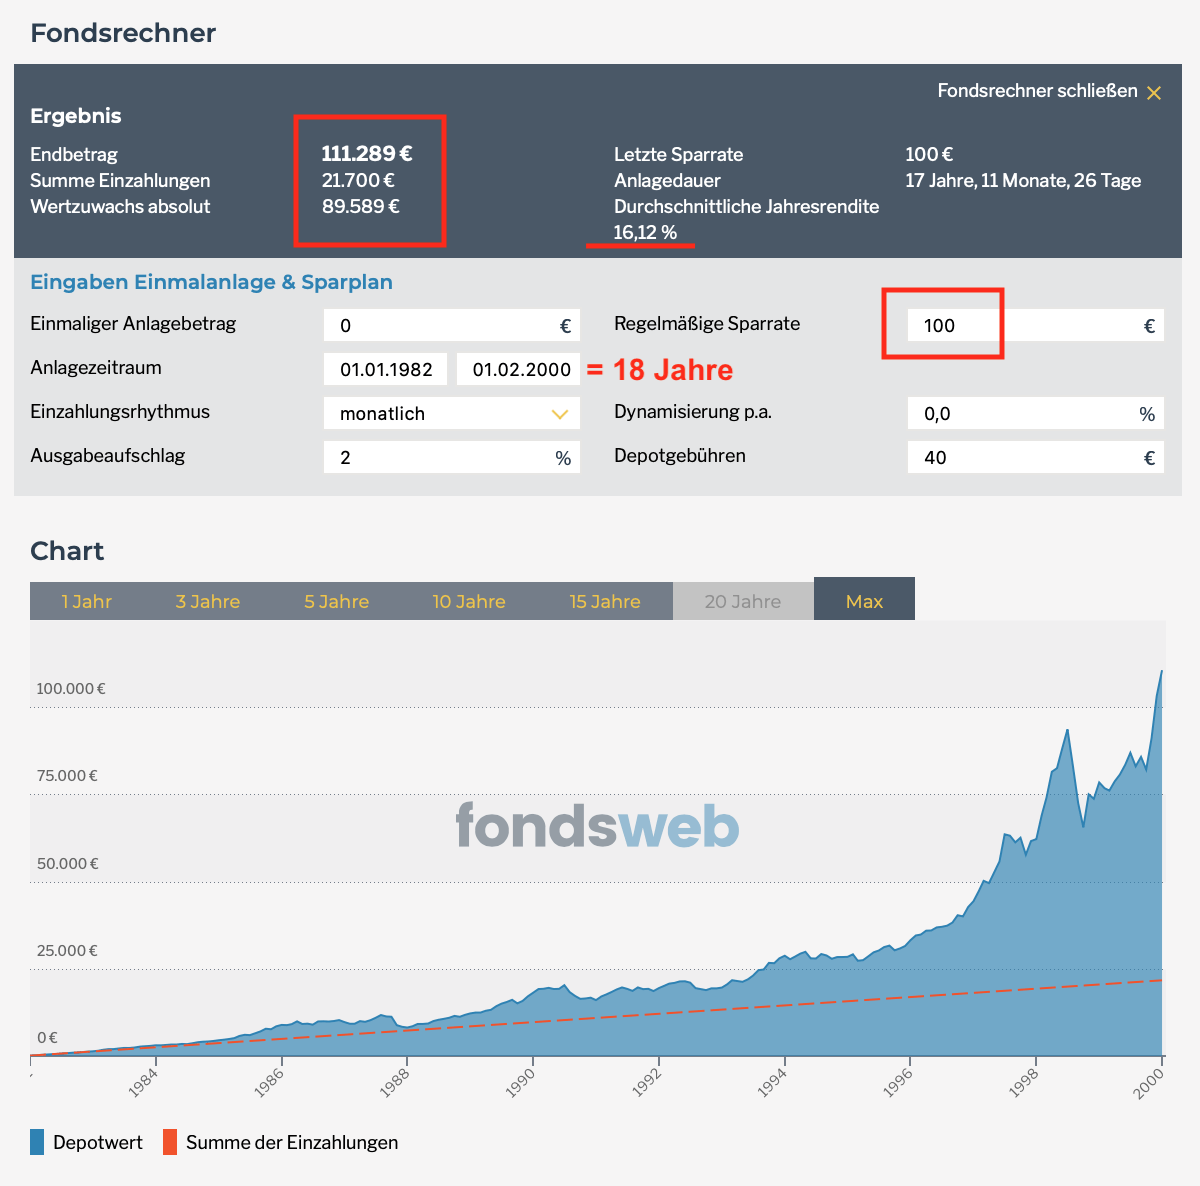The image size is (1200, 1186).
Task: Close the Fondsrechner with the X icon
Action: pos(1154,93)
